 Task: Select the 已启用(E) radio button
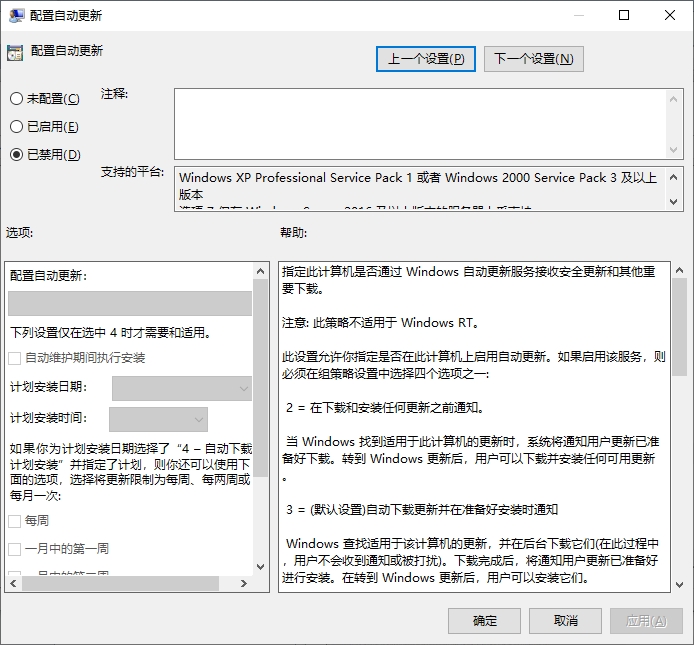click(x=16, y=126)
